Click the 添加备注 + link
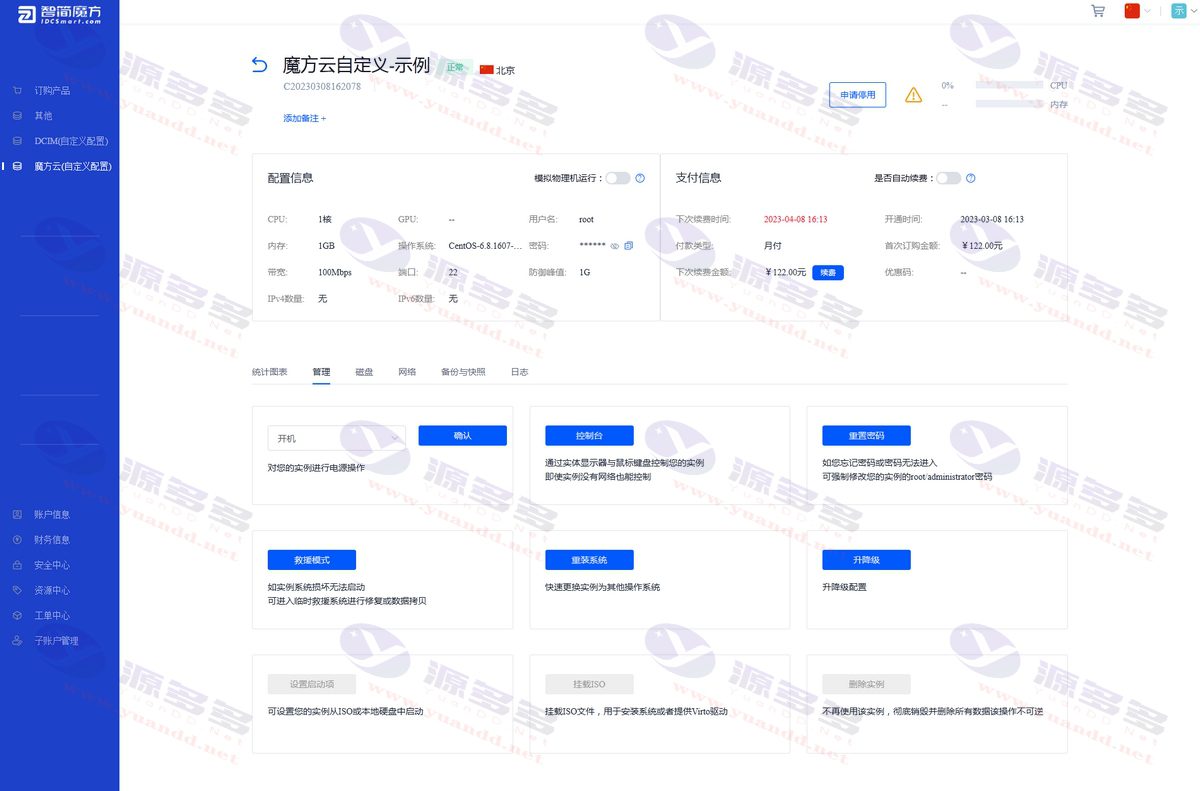This screenshot has height=791, width=1200. pos(304,118)
